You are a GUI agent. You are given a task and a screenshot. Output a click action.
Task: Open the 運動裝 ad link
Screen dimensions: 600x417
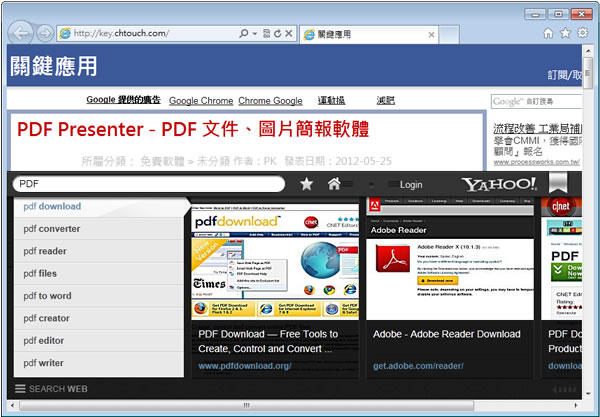331,100
